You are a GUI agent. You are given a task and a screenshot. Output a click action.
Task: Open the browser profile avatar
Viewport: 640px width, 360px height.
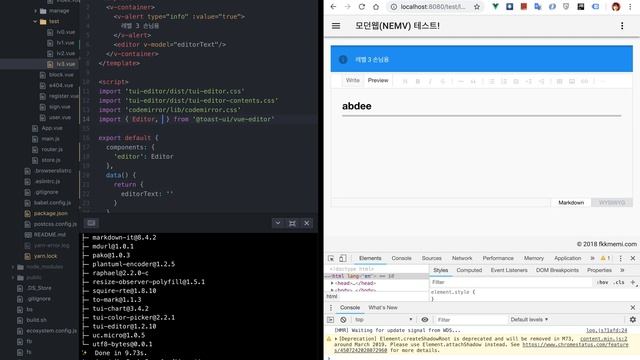coord(616,7)
